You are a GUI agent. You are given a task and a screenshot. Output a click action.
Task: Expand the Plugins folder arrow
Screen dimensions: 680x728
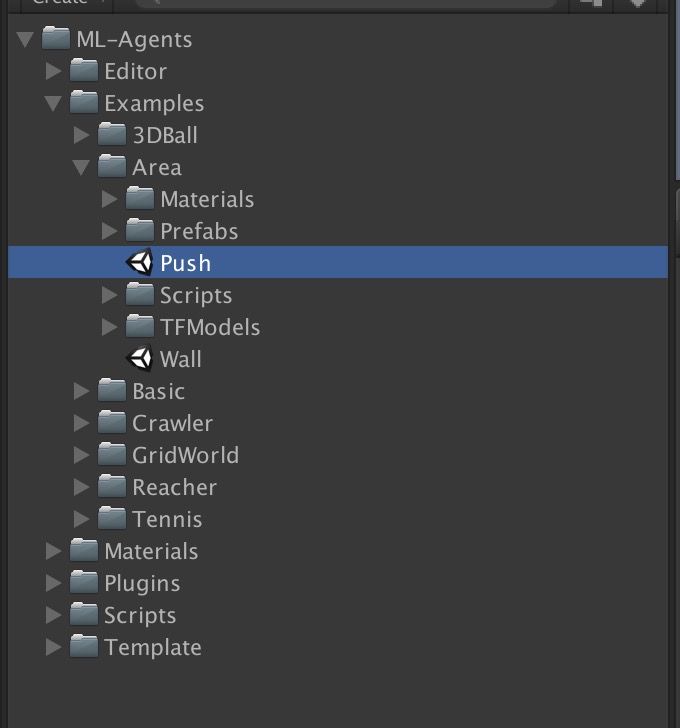[x=54, y=584]
